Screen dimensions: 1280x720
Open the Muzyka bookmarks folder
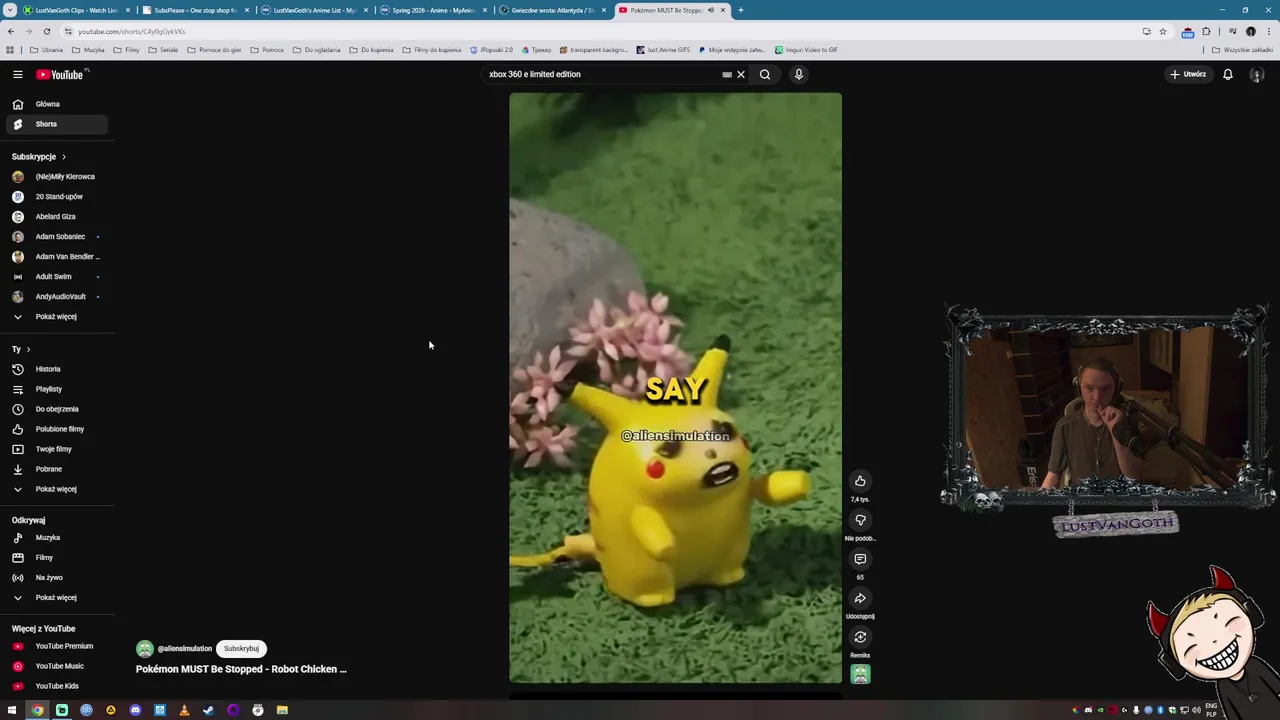tap(88, 50)
